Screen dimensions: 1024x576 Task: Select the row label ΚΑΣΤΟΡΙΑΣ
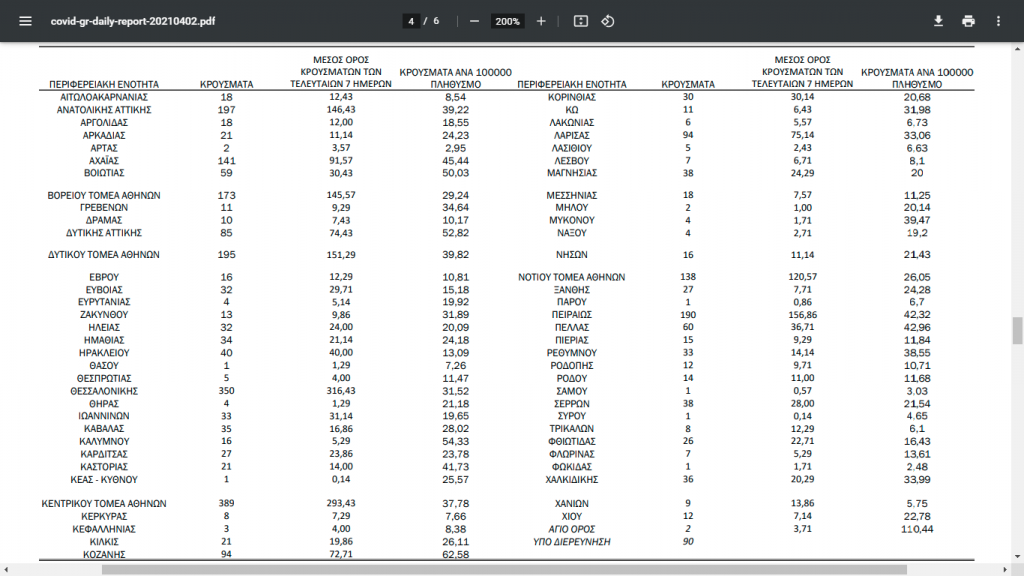click(104, 467)
